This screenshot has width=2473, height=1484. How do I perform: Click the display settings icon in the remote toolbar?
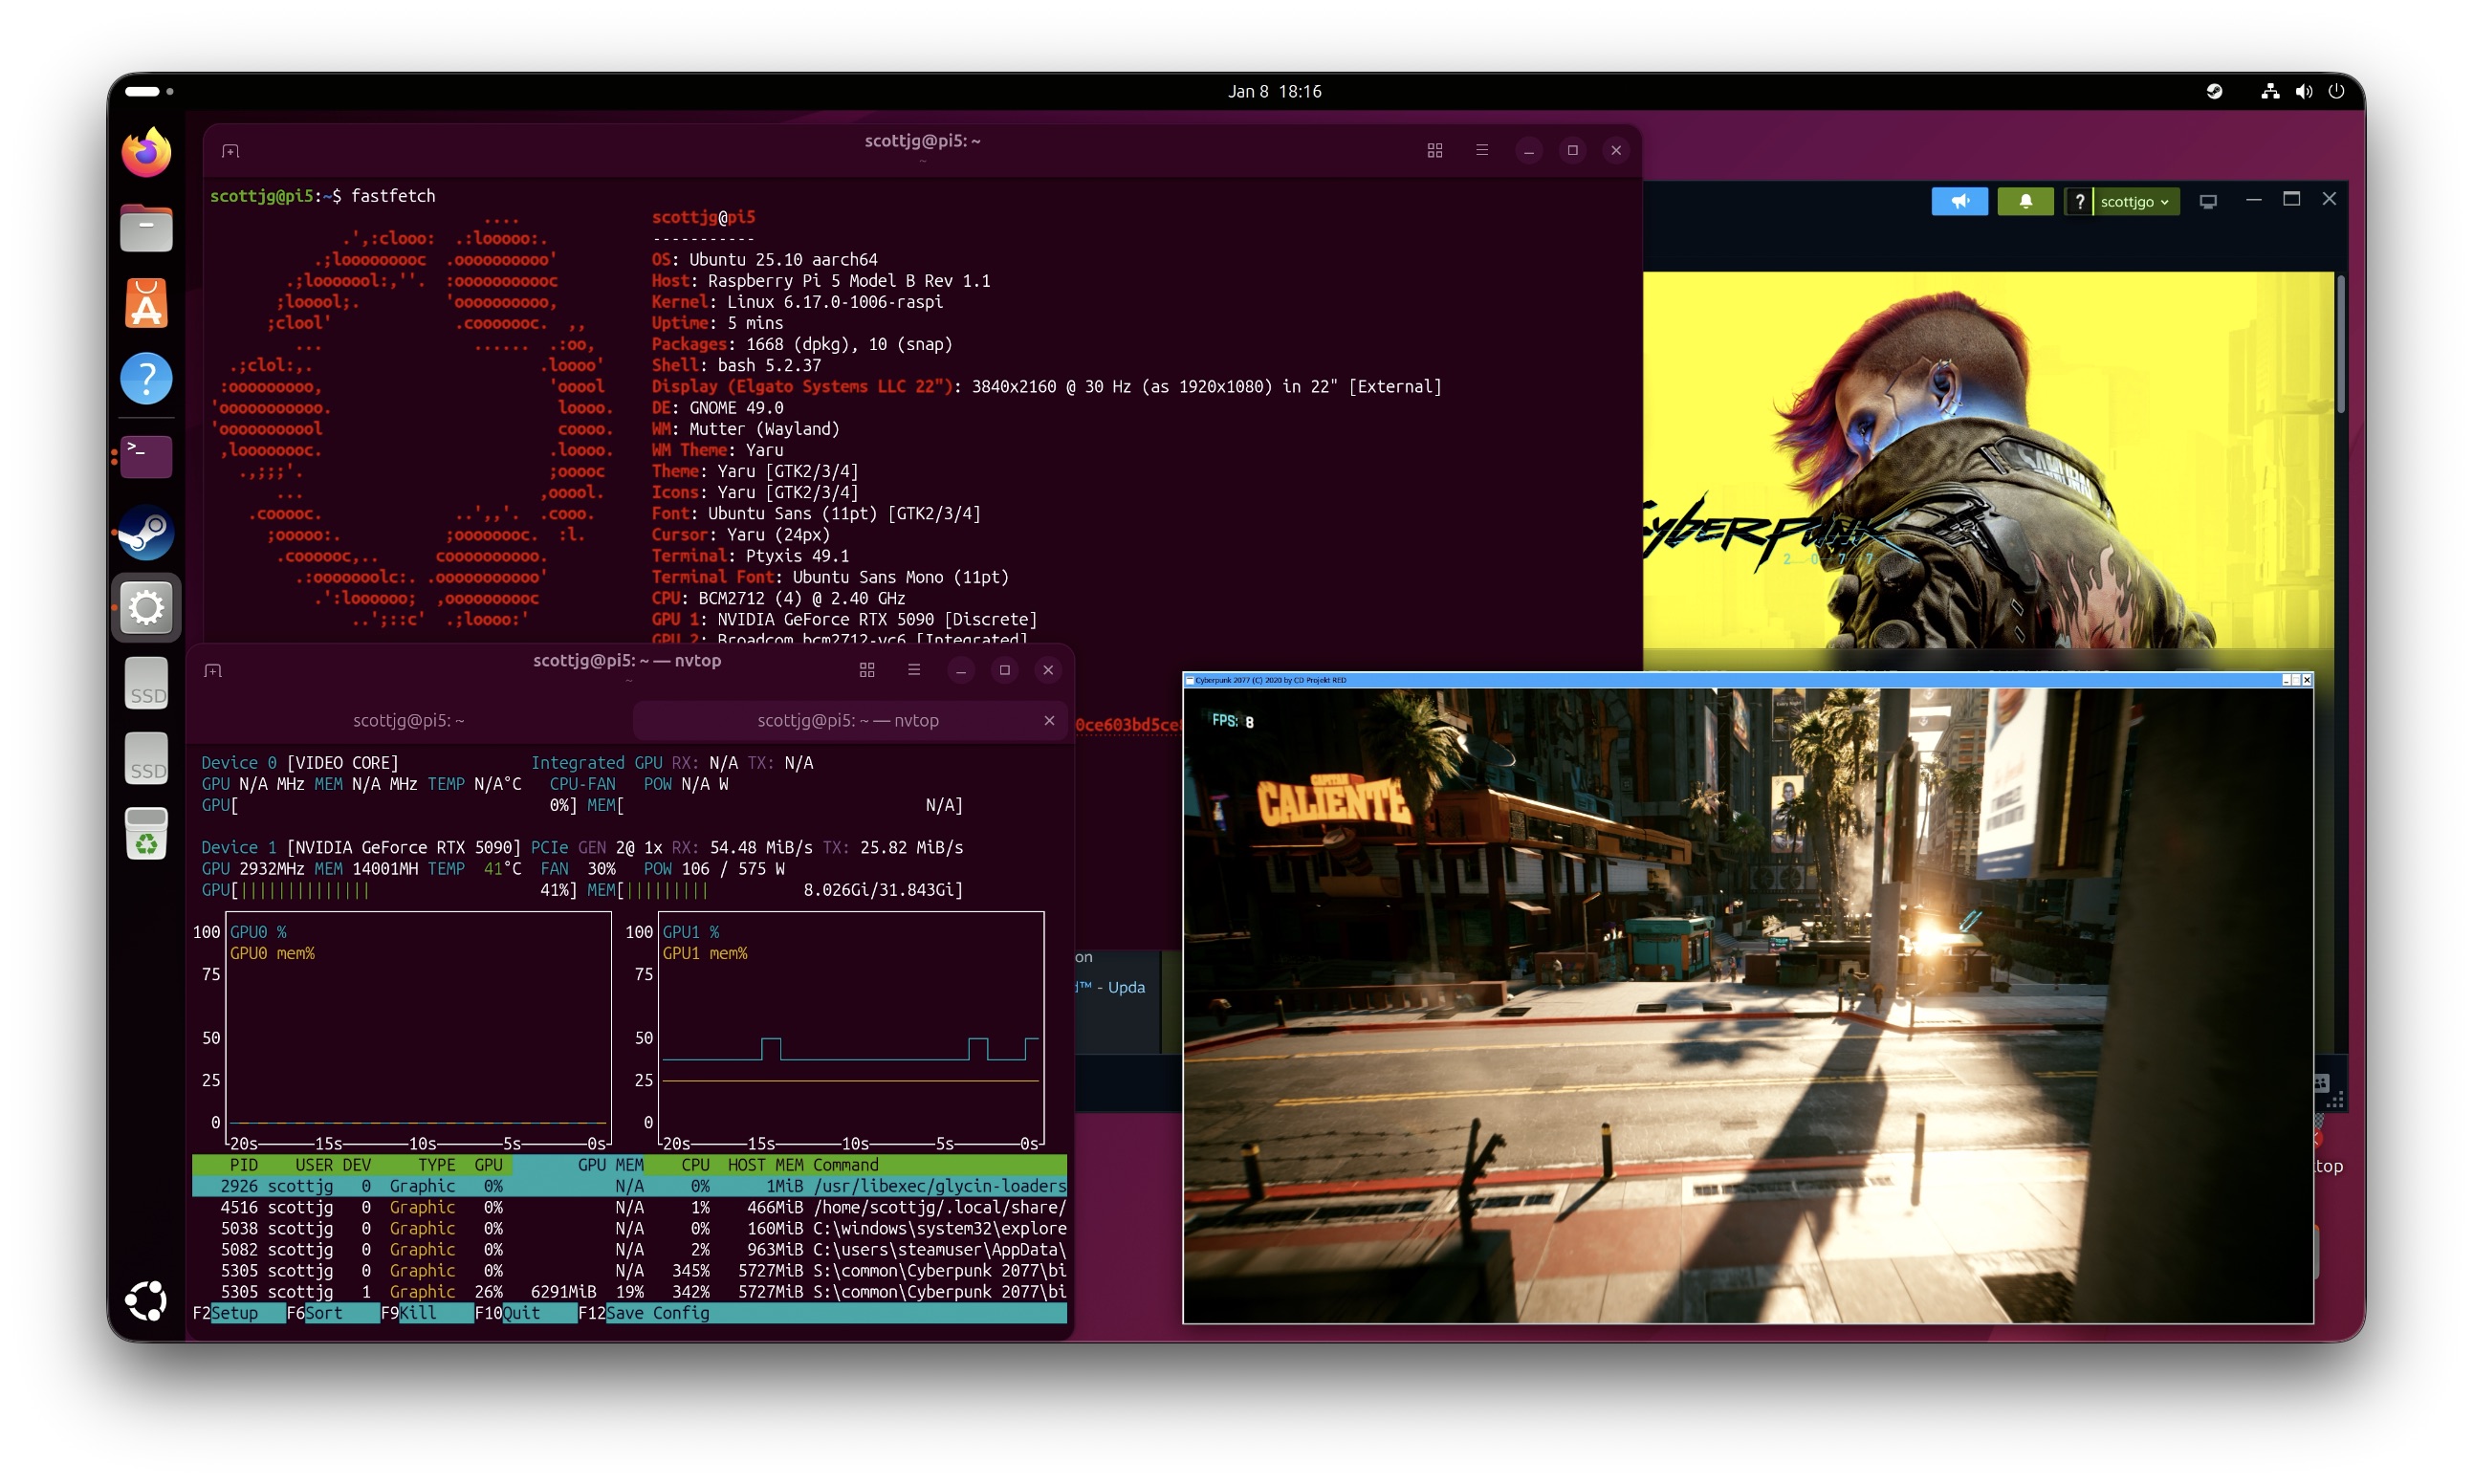pyautogui.click(x=2208, y=200)
